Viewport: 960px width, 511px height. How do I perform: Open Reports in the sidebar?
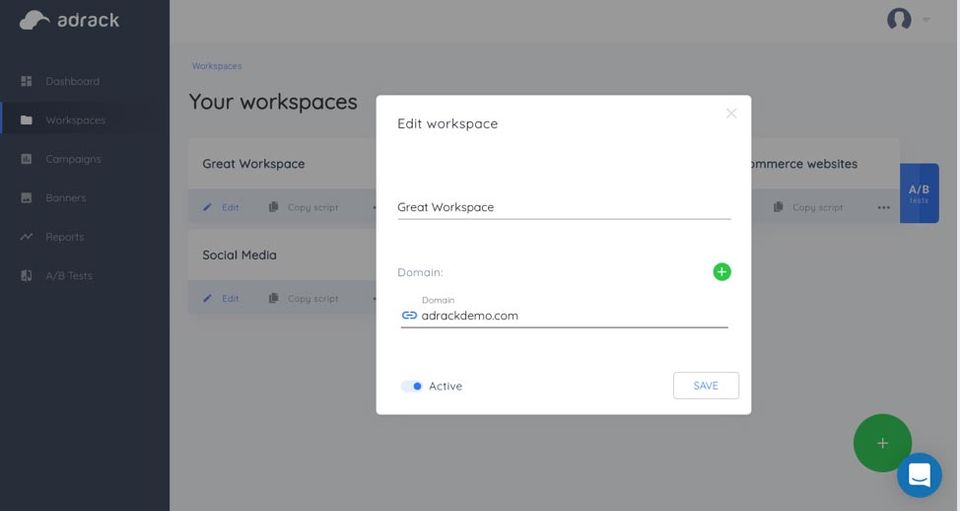[x=64, y=237]
